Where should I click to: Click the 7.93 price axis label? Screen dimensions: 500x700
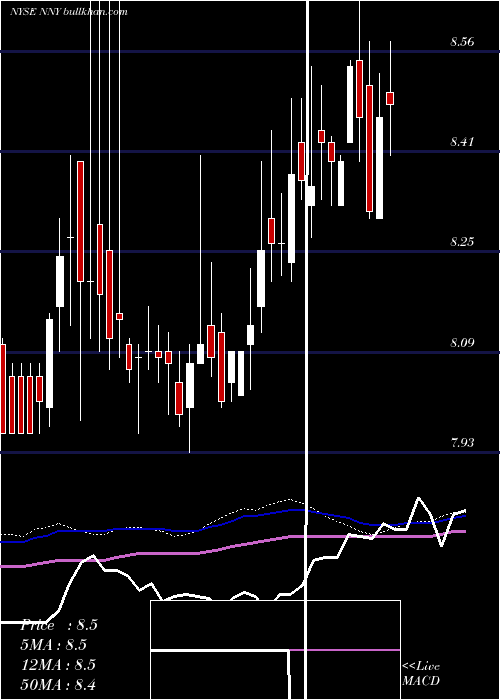pyautogui.click(x=462, y=443)
